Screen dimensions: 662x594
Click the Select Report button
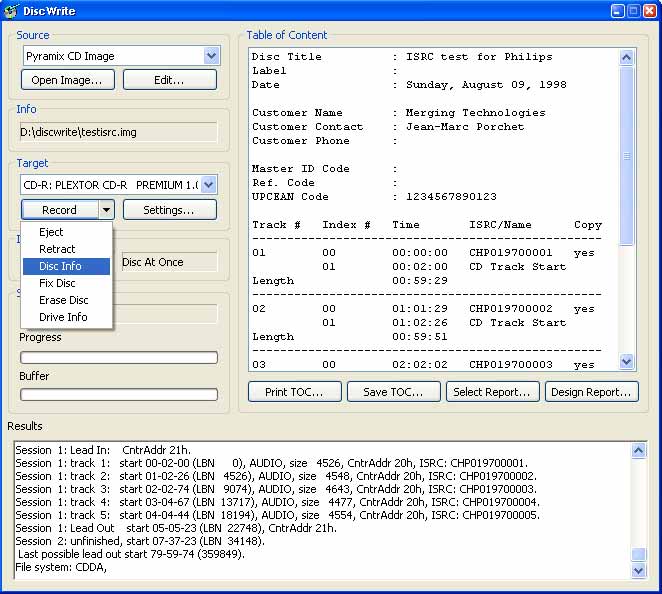click(x=492, y=392)
